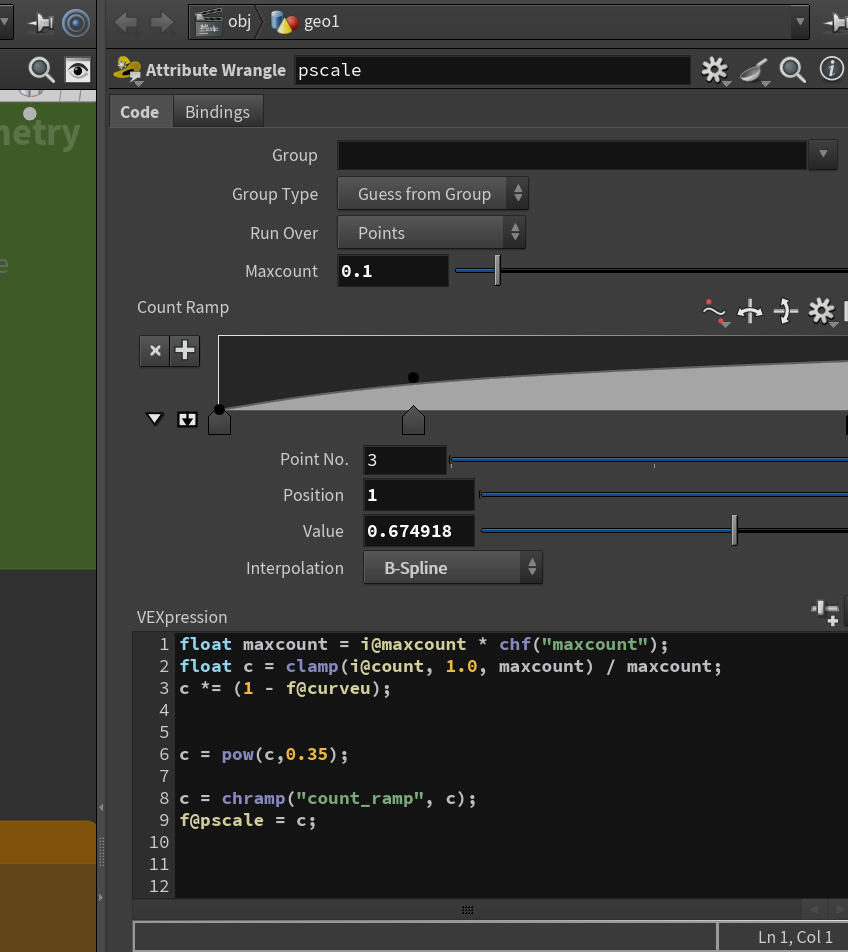
Task: Switch to the Bindings tab
Action: coord(217,112)
